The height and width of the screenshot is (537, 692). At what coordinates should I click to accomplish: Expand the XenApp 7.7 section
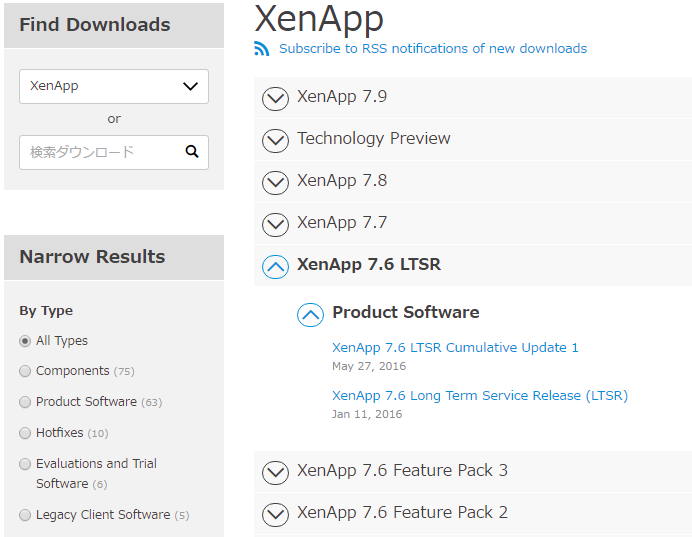(275, 224)
